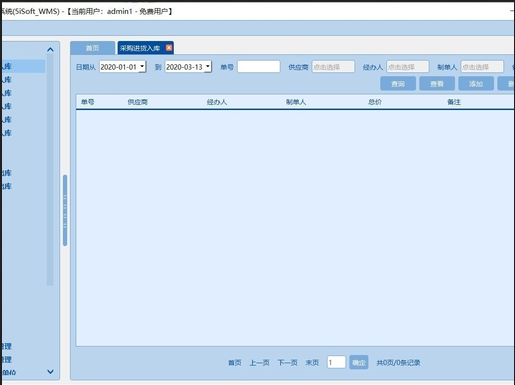This screenshot has height=385, width=515.
Task: Click the 查看 button
Action: (437, 84)
